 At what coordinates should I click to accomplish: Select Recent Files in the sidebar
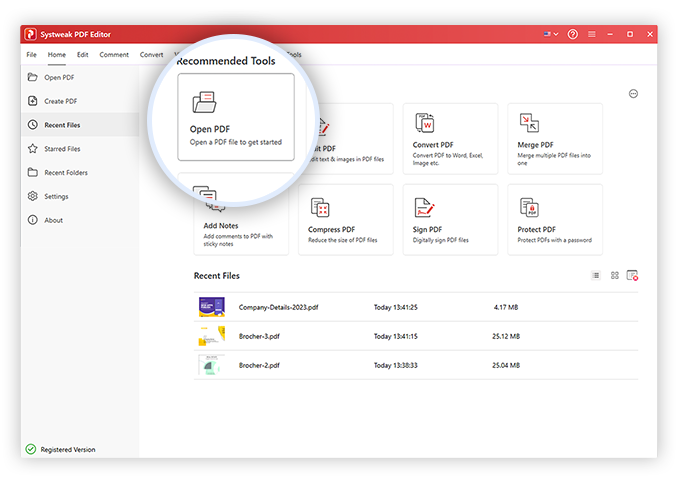[80, 125]
